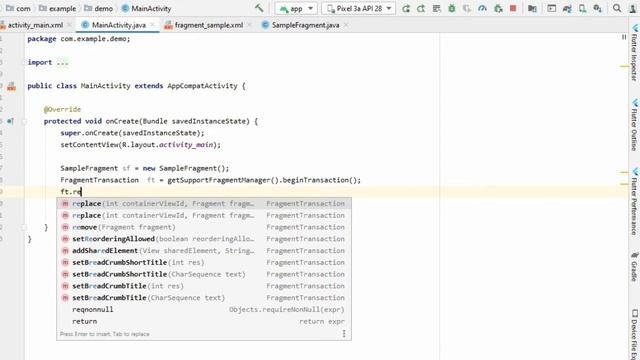Expand the folded import statements
This screenshot has height=360, width=640.
[x=62, y=62]
